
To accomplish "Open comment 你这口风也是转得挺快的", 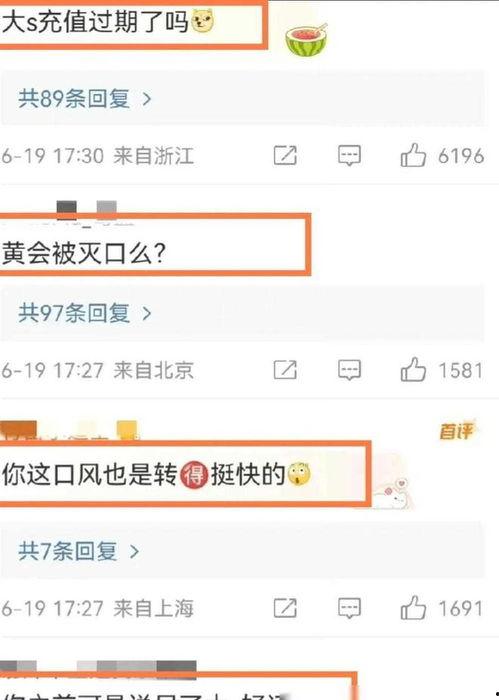I will pyautogui.click(x=156, y=474).
